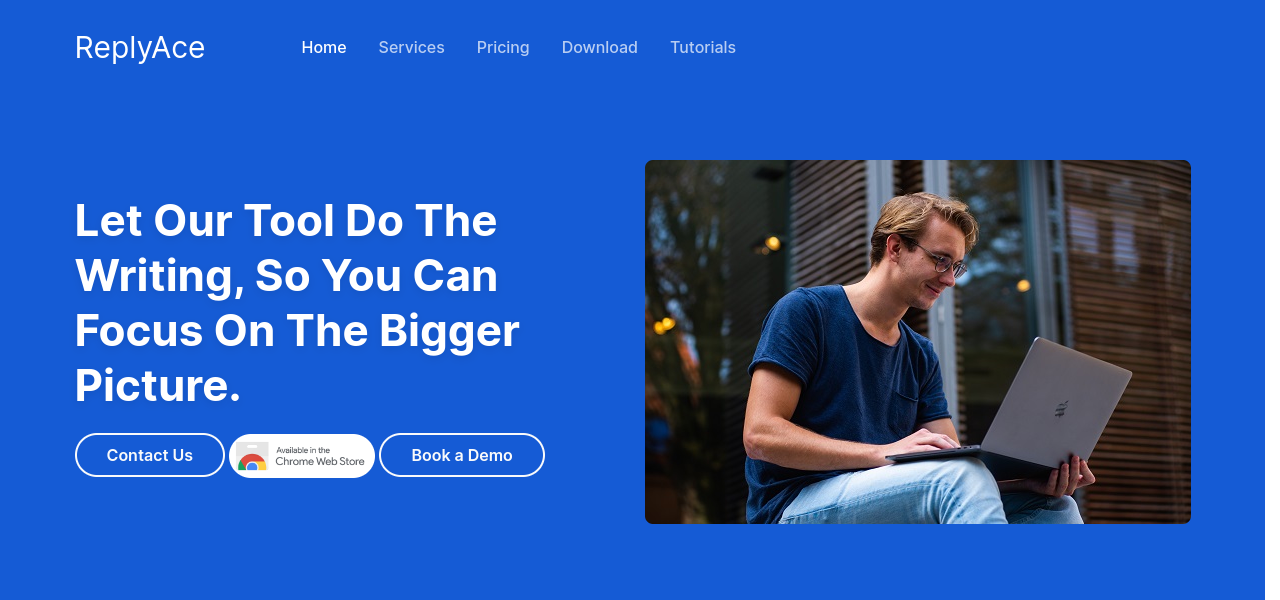Click the ReplyAce logo
The height and width of the screenshot is (600, 1280).
[x=140, y=47]
